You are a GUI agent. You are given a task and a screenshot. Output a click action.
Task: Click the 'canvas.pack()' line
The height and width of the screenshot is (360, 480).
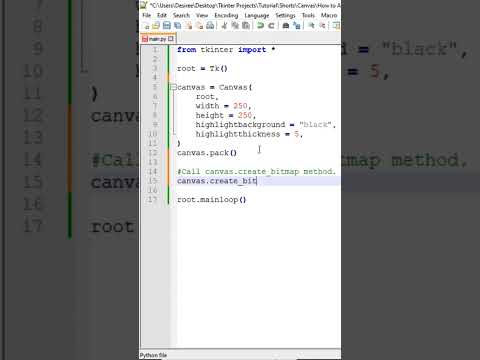point(207,153)
